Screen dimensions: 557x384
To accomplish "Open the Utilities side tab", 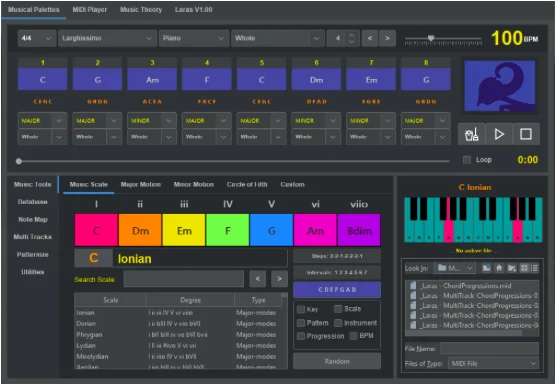I will tap(33, 272).
